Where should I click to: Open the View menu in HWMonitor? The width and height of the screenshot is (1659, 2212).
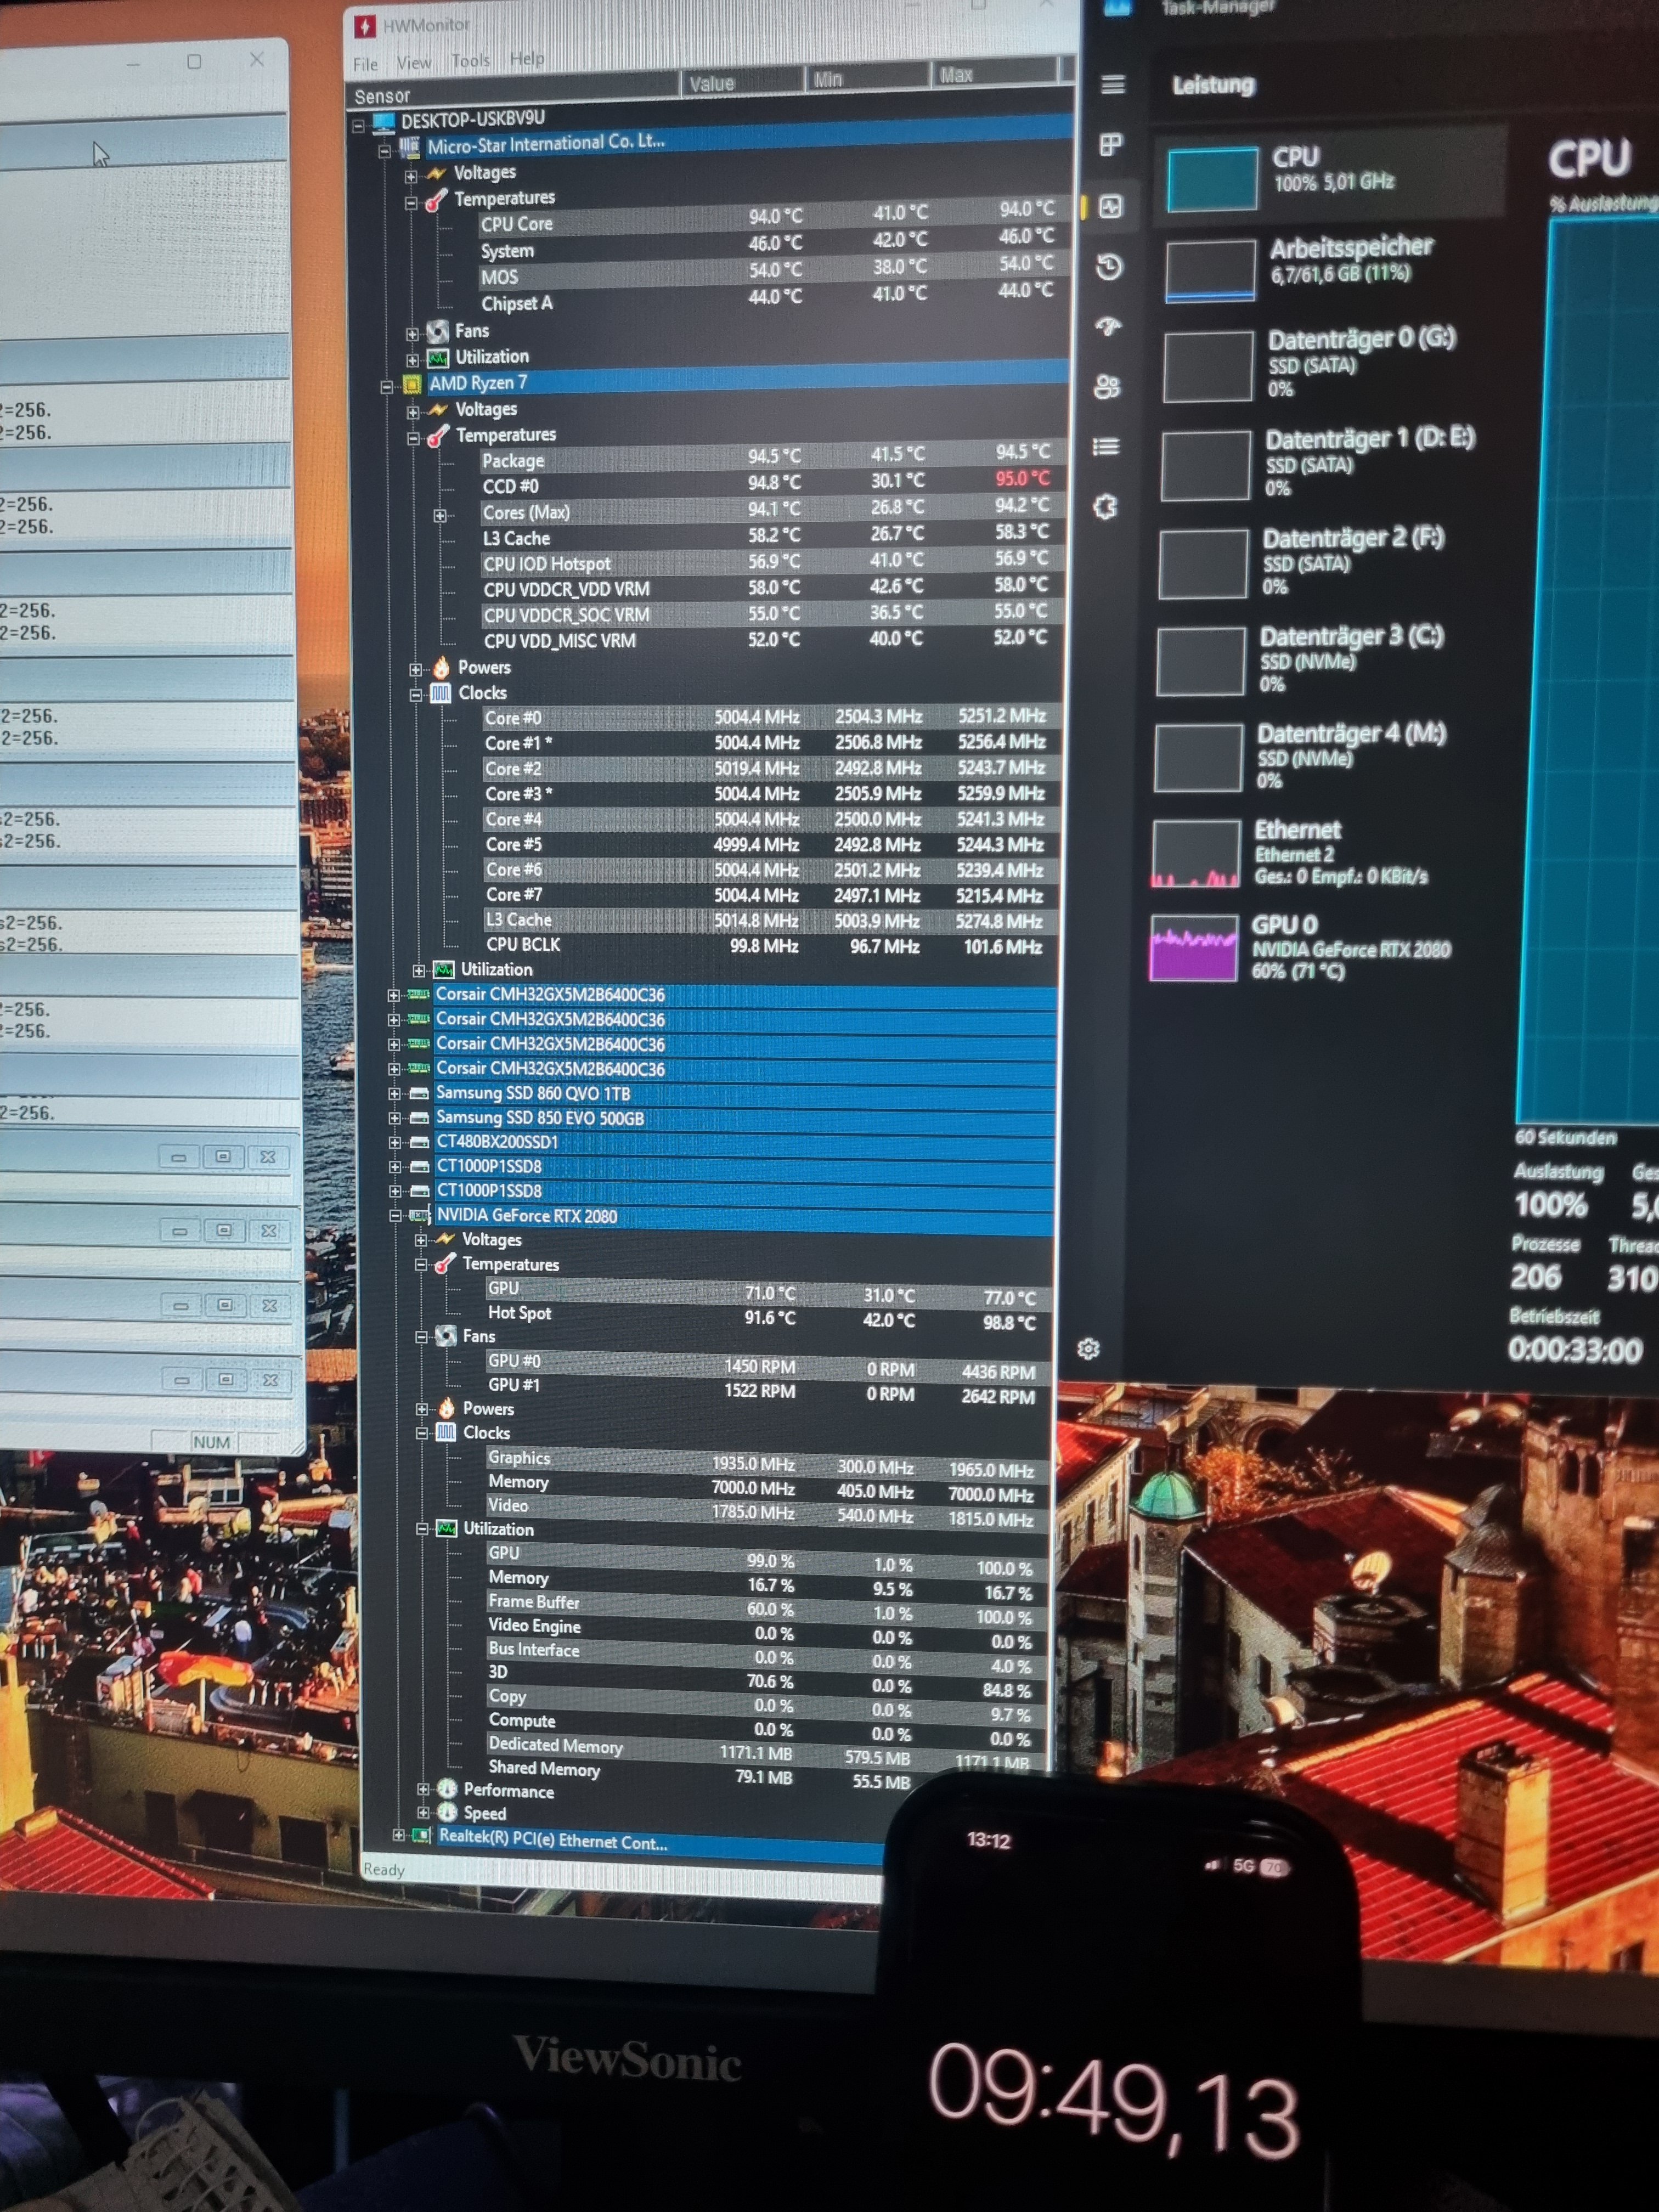coord(413,63)
